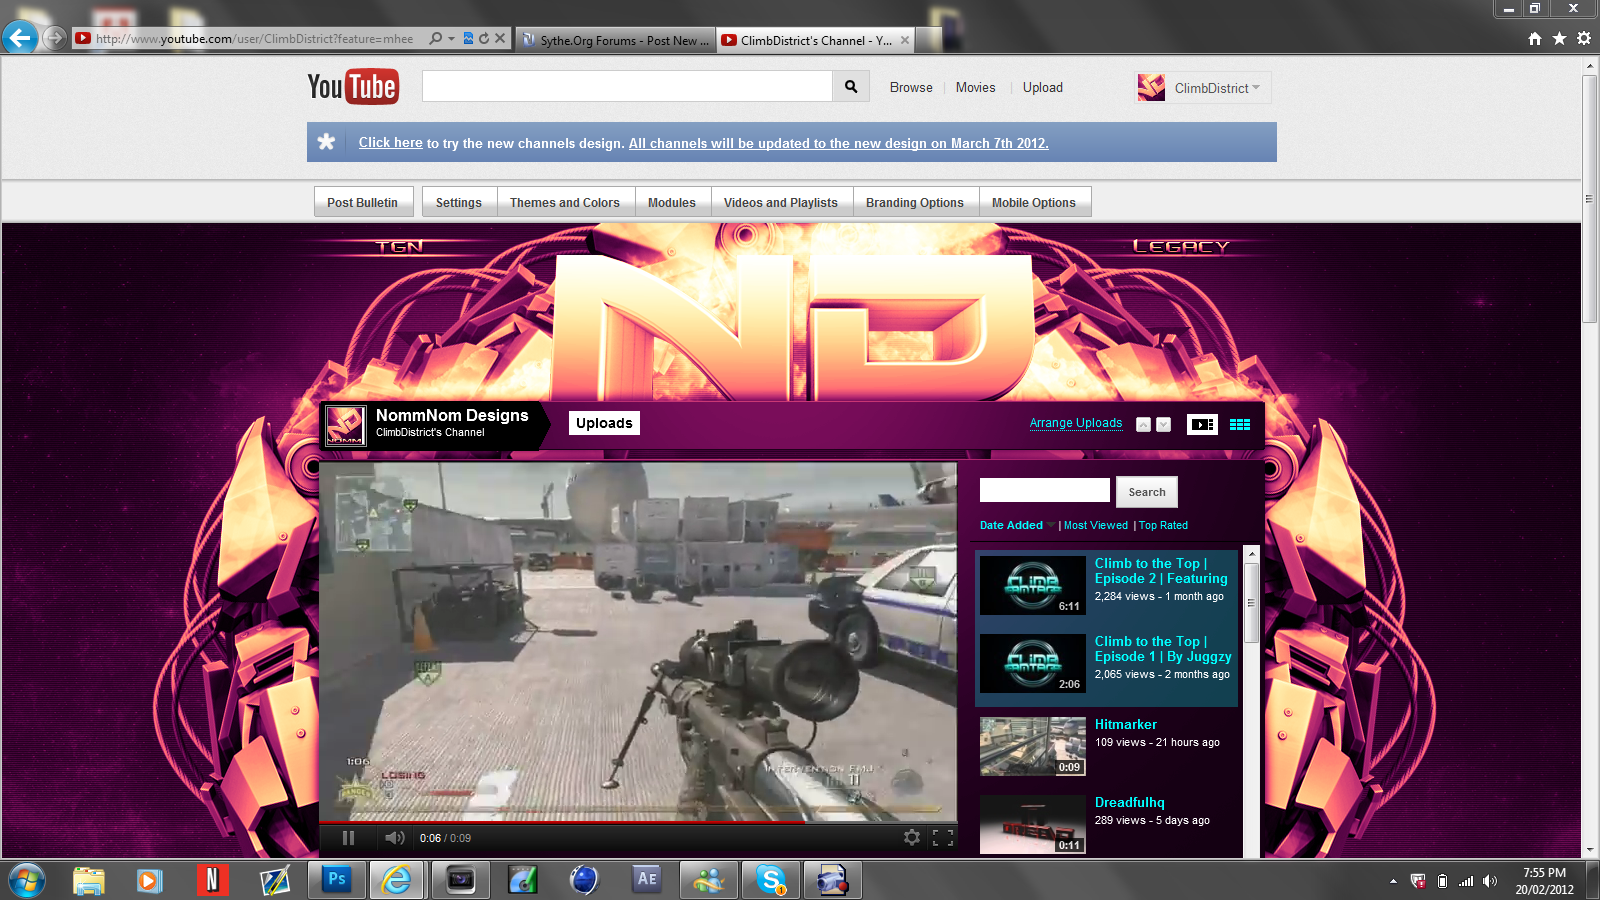Switch to grid view layout
Image resolution: width=1600 pixels, height=900 pixels.
pos(1240,424)
